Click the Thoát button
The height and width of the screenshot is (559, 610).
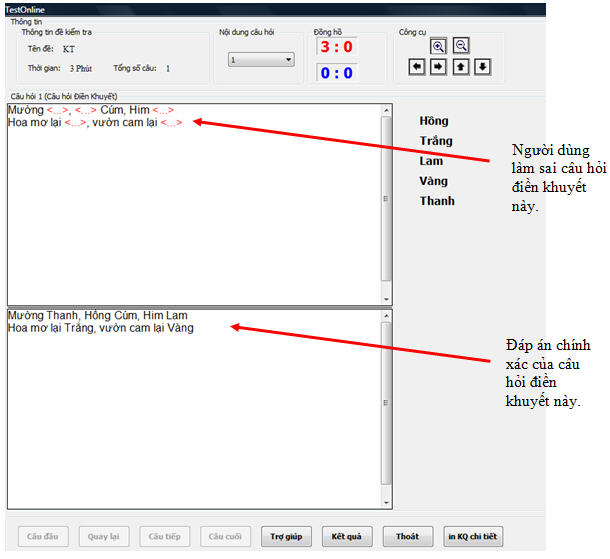(x=408, y=536)
